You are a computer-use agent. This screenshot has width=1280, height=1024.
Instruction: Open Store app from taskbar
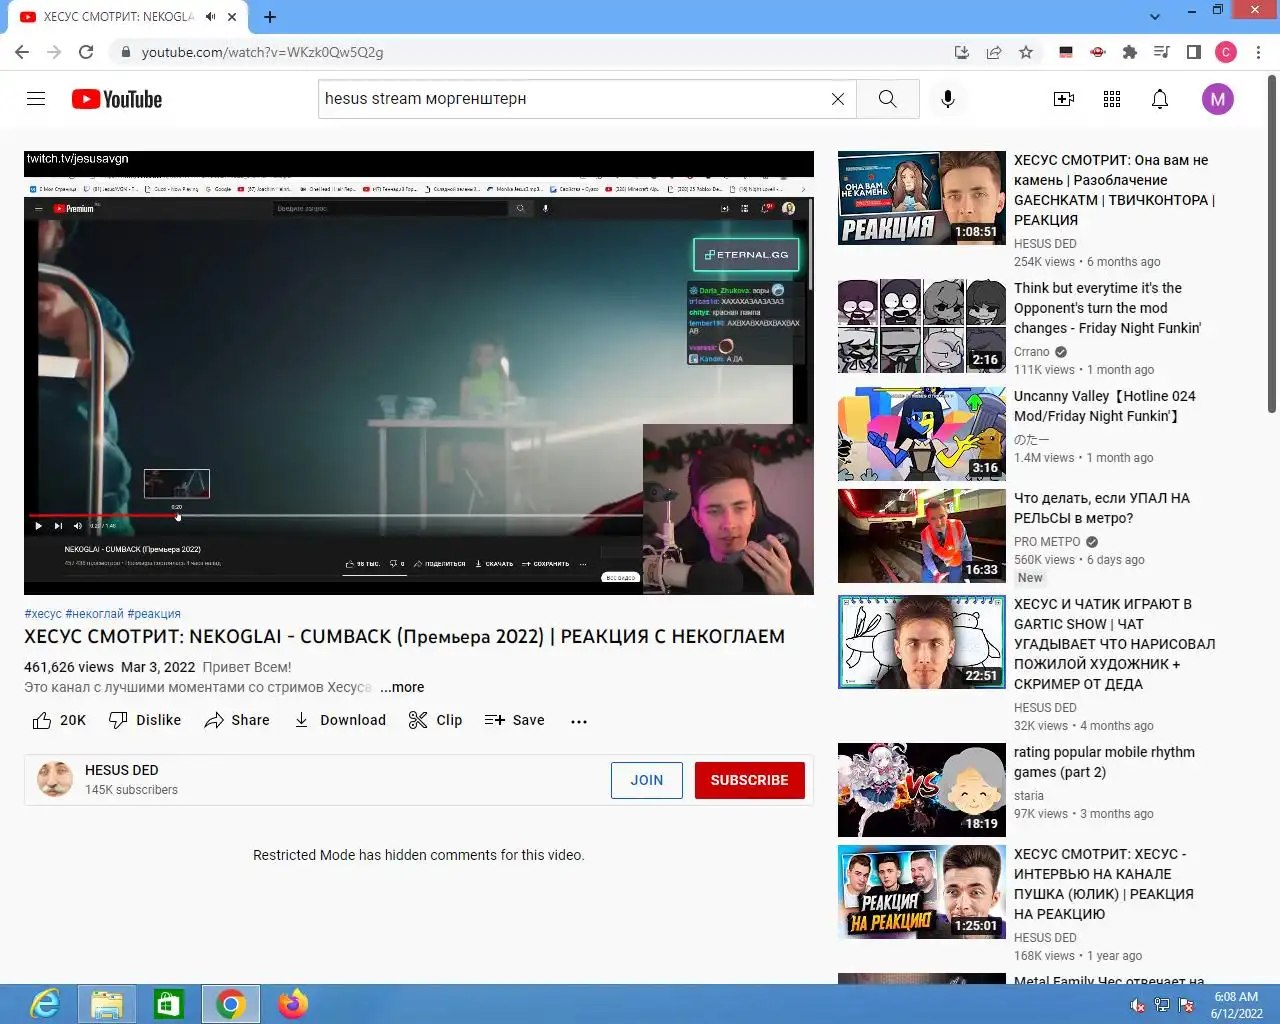(169, 1004)
